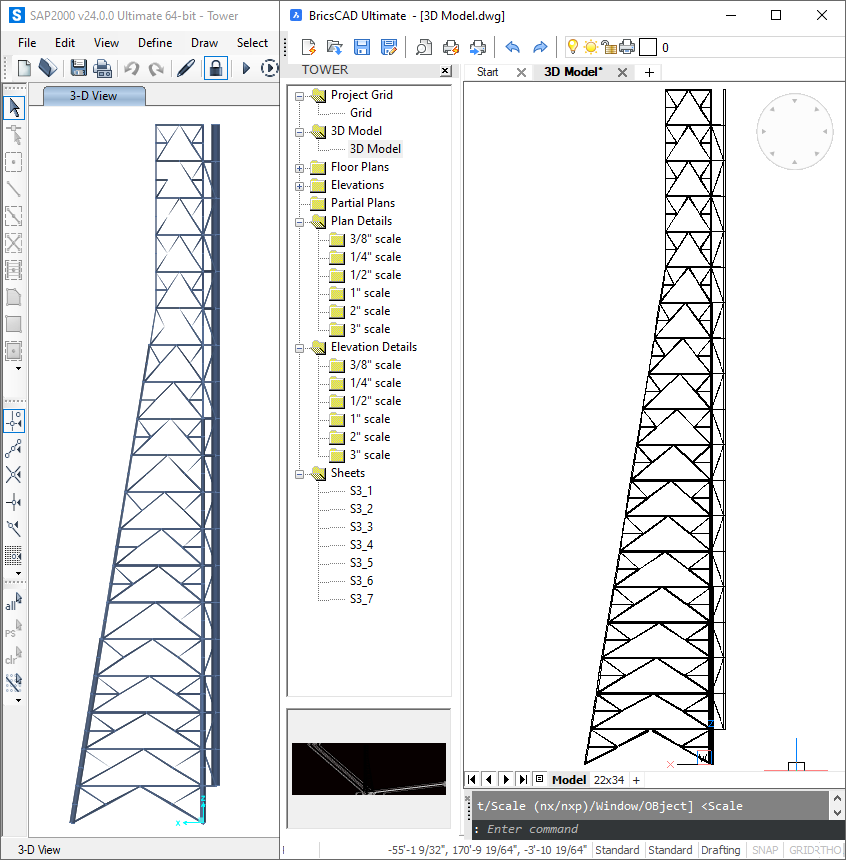Select the pointer tool in SAP2000 sidebar
Screen dimensions: 846x860
click(x=14, y=107)
